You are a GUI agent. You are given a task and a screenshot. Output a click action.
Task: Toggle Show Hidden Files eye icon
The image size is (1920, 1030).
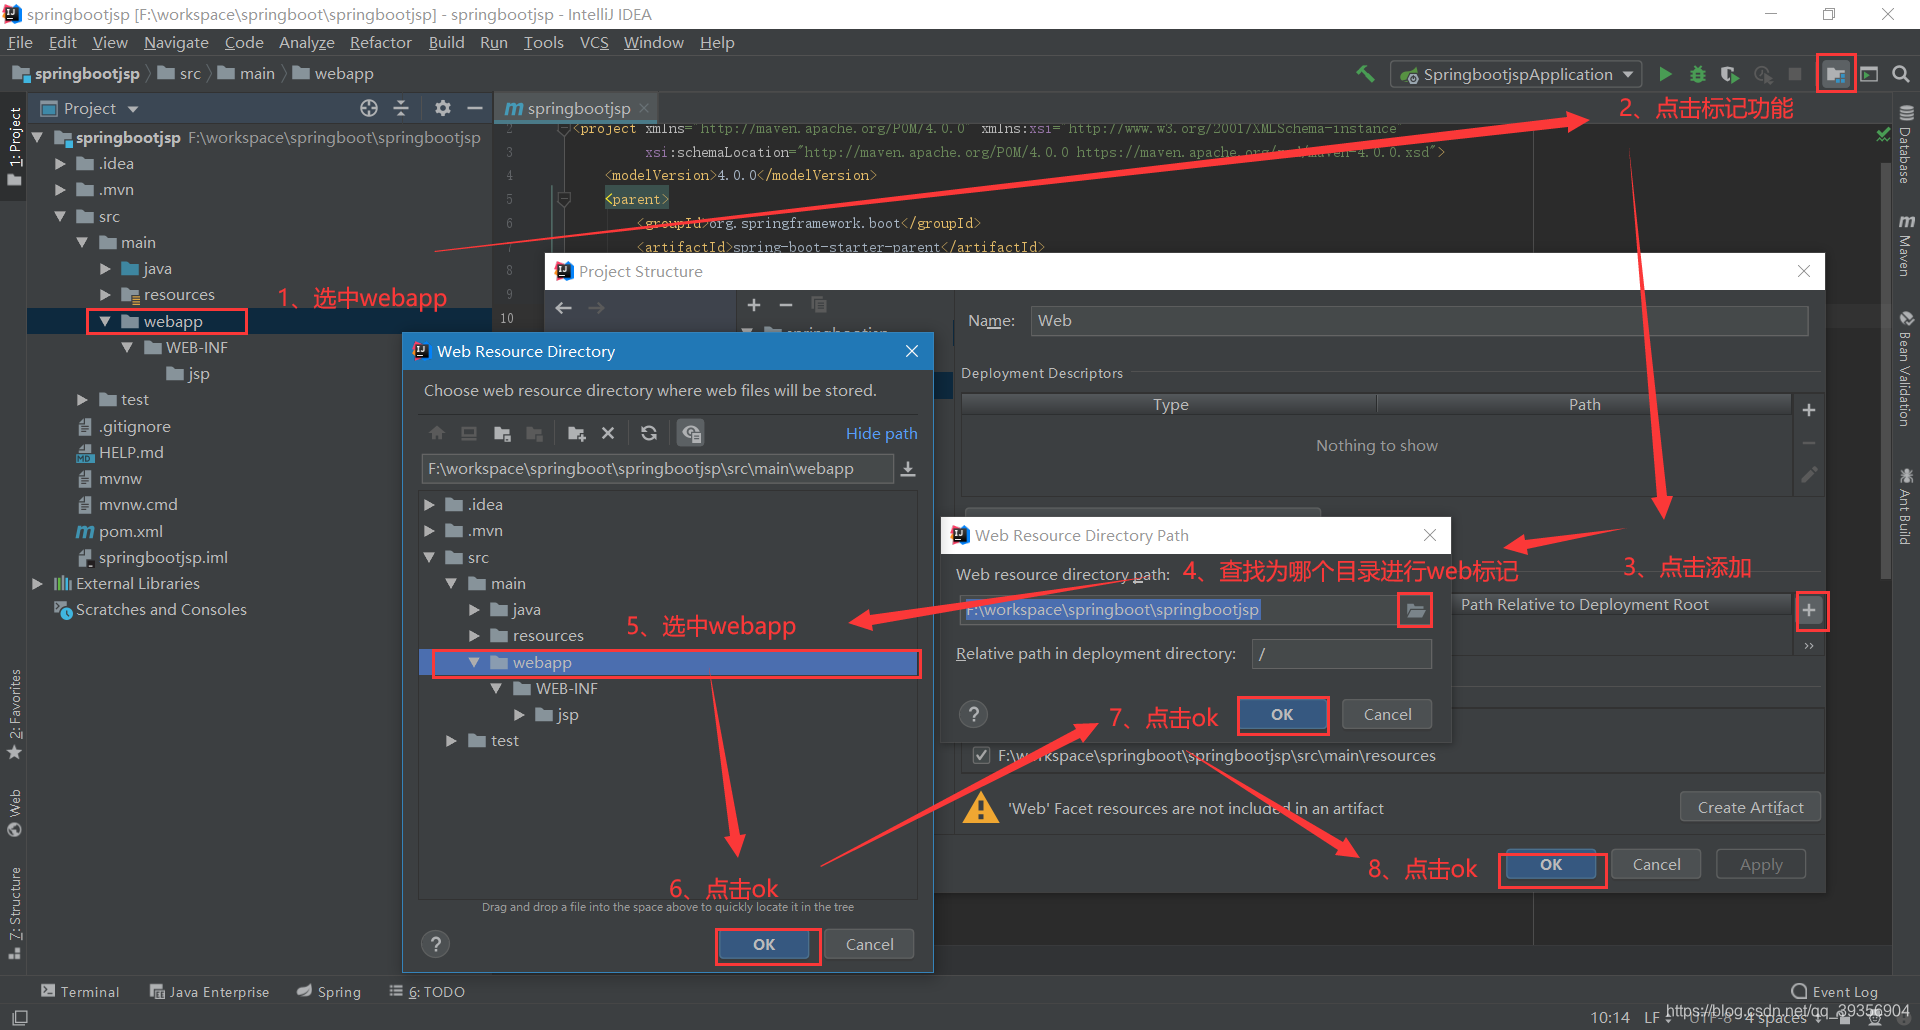[691, 433]
